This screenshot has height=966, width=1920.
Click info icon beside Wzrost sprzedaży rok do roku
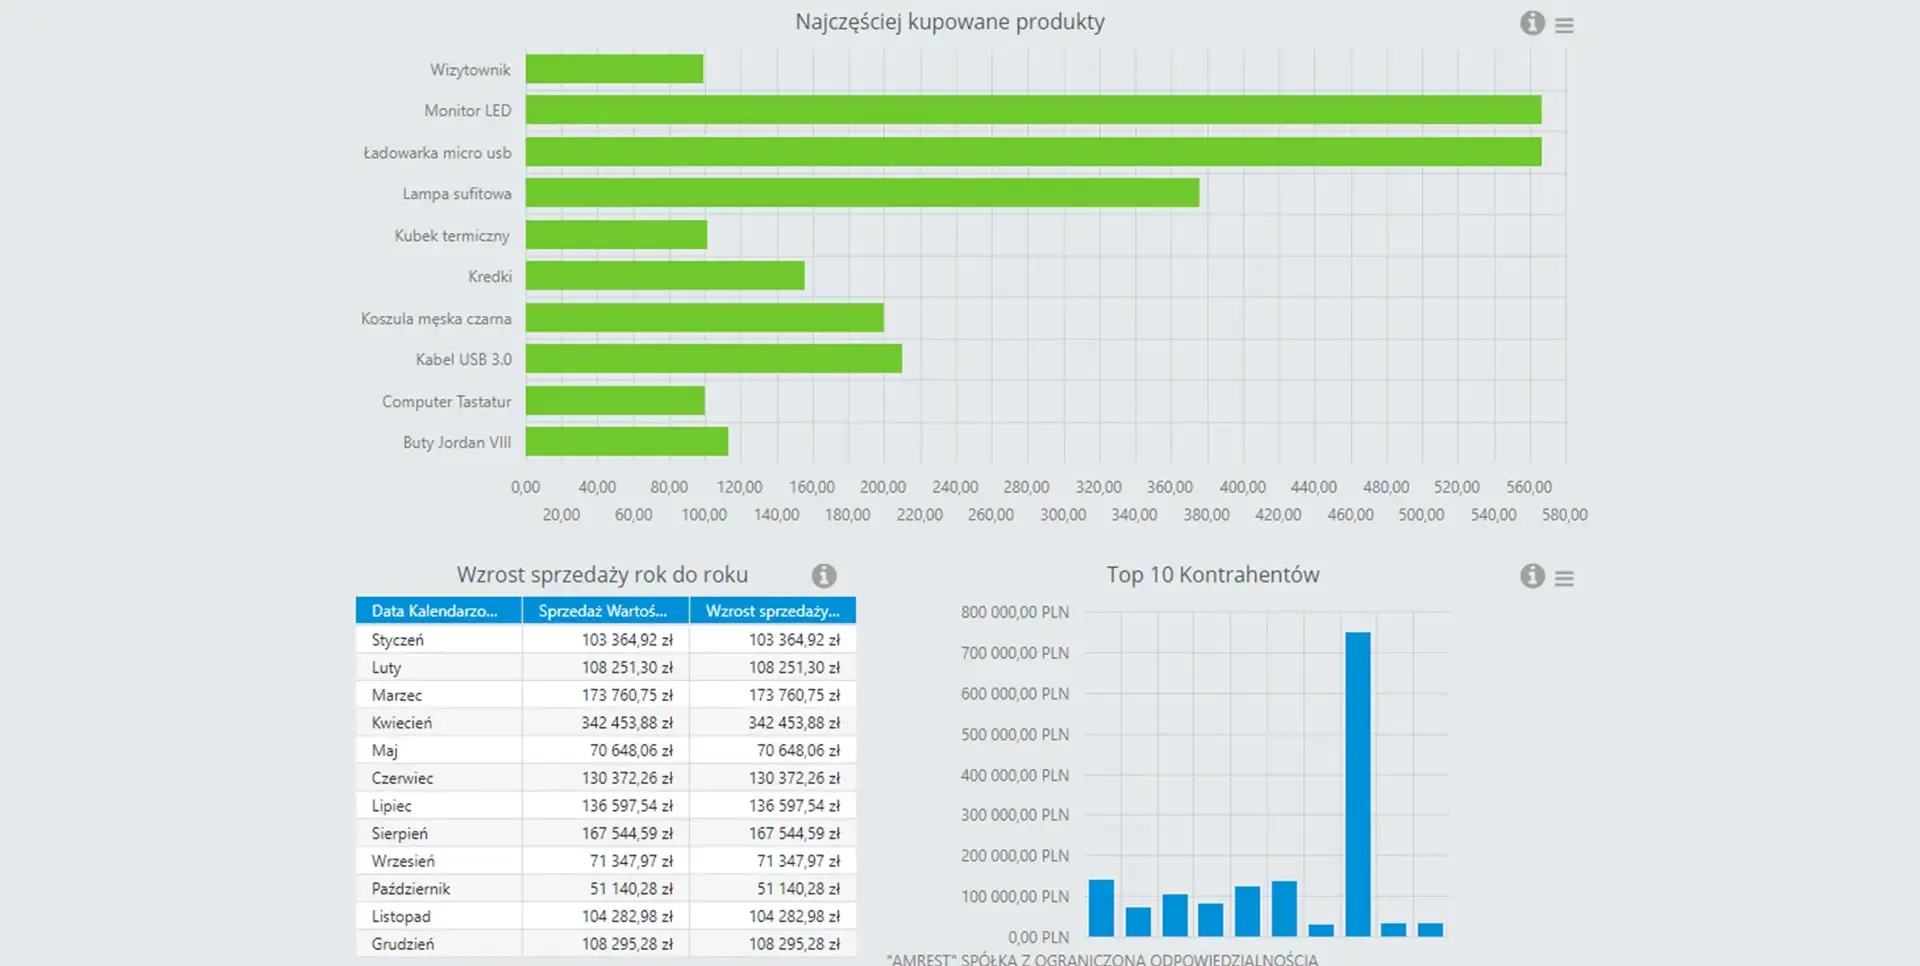point(823,576)
